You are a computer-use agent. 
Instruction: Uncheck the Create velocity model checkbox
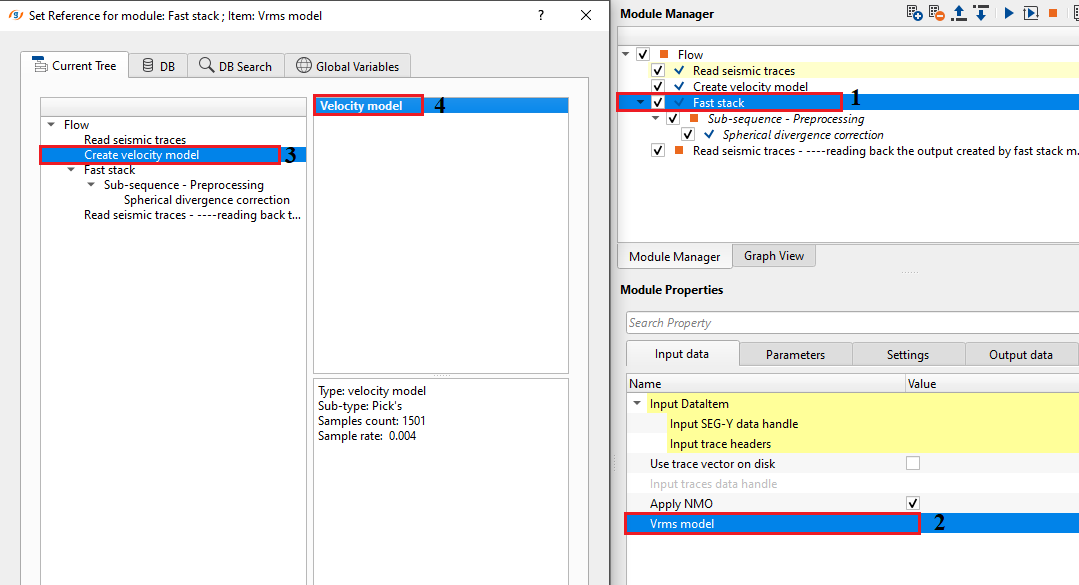pyautogui.click(x=658, y=86)
